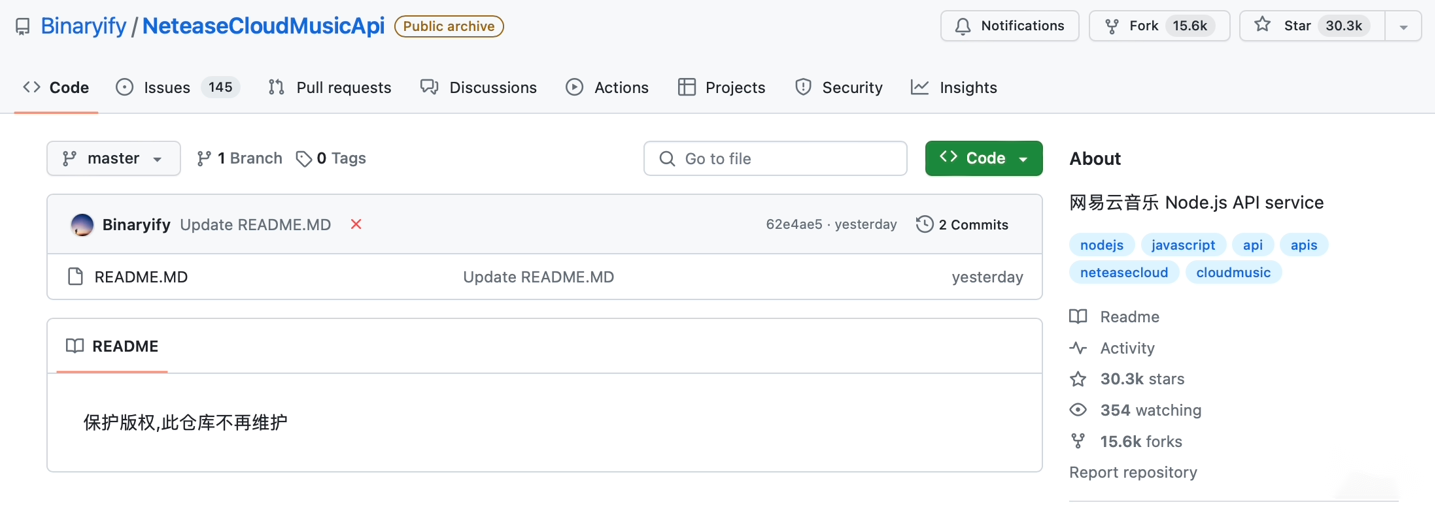1435x507 pixels.
Task: Open the 0 Tags link
Action: [x=331, y=158]
